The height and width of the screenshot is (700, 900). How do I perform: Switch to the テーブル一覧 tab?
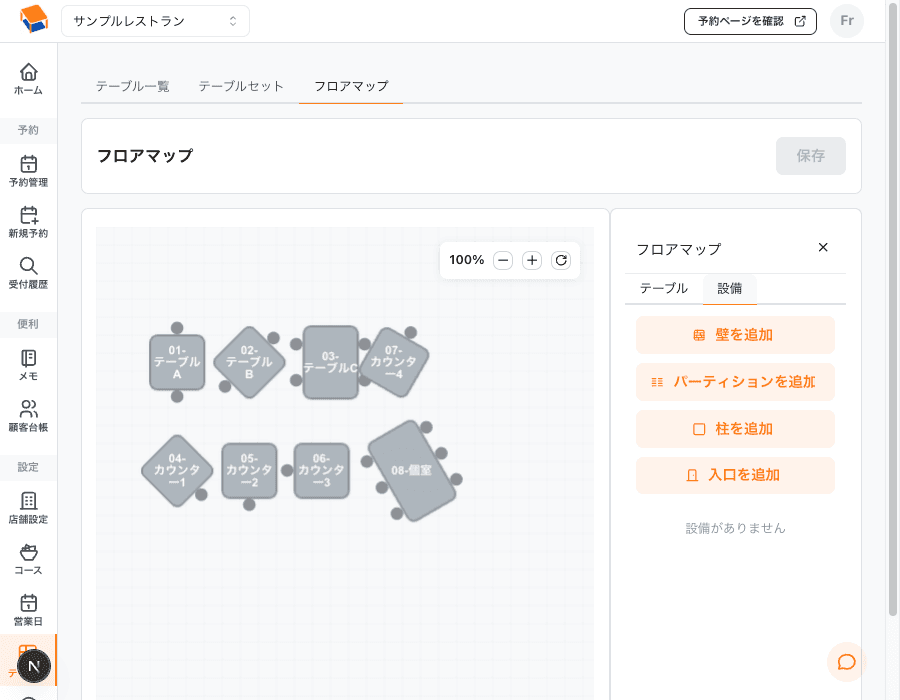coord(133,86)
